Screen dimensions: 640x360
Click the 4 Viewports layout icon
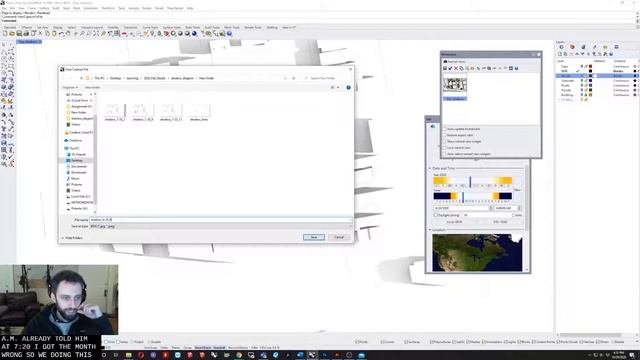pos(117,33)
